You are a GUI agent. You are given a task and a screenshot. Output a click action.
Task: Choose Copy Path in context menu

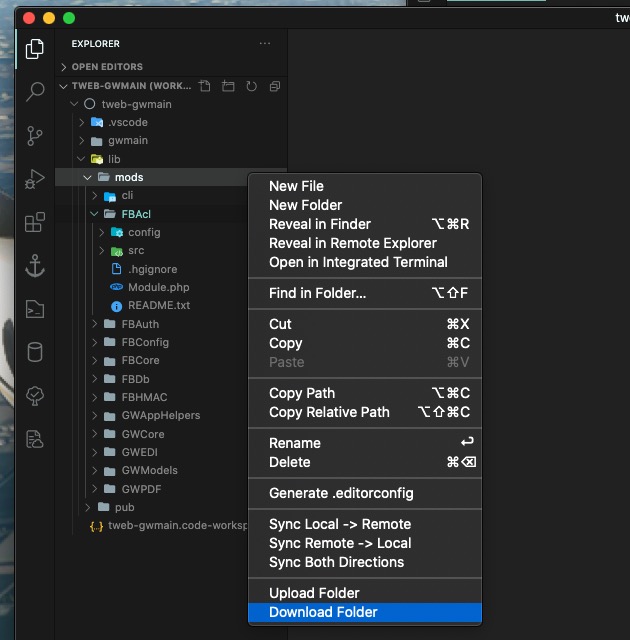click(365, 393)
